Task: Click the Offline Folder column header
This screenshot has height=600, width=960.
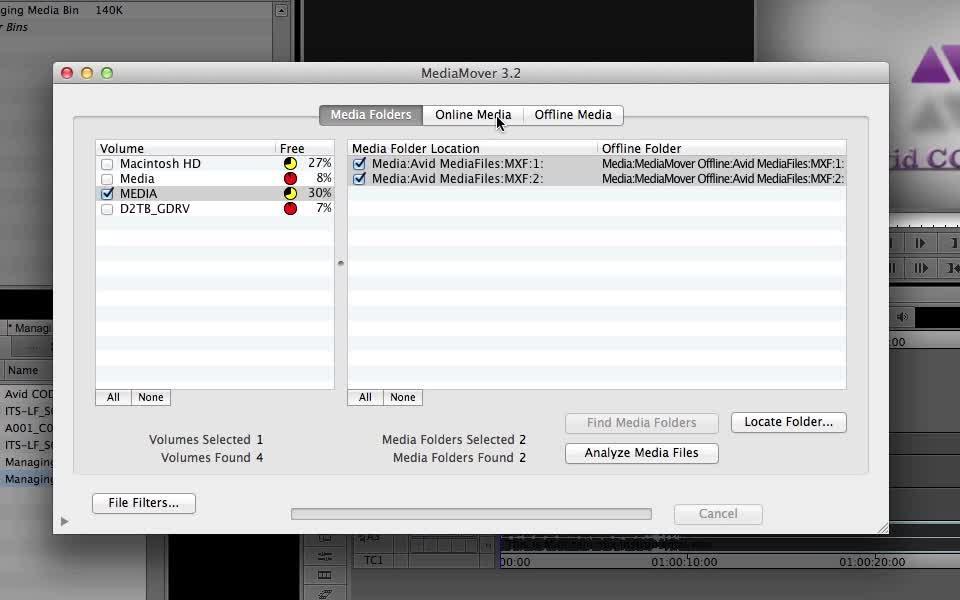Action: pos(722,148)
